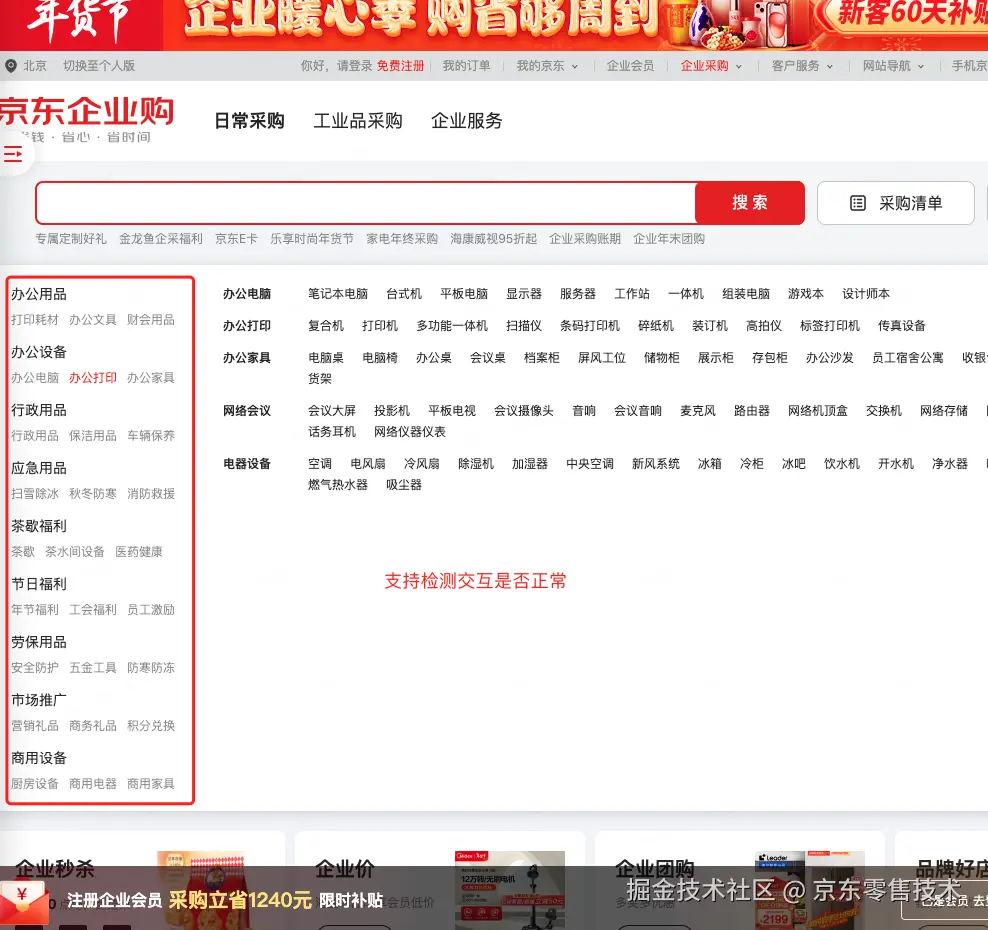The image size is (988, 930).
Task: Click 你好，请登录 link
Action: [x=336, y=66]
